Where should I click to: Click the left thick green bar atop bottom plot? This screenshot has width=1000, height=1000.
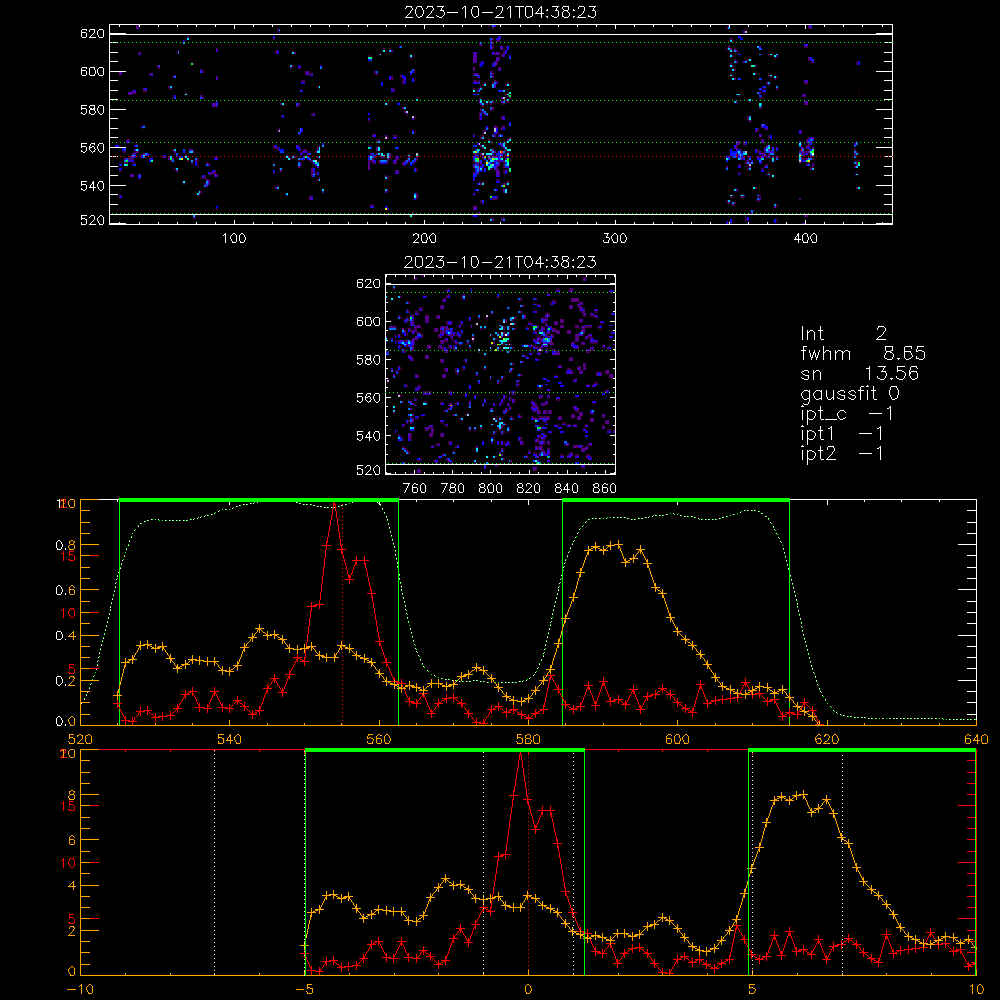pos(445,750)
